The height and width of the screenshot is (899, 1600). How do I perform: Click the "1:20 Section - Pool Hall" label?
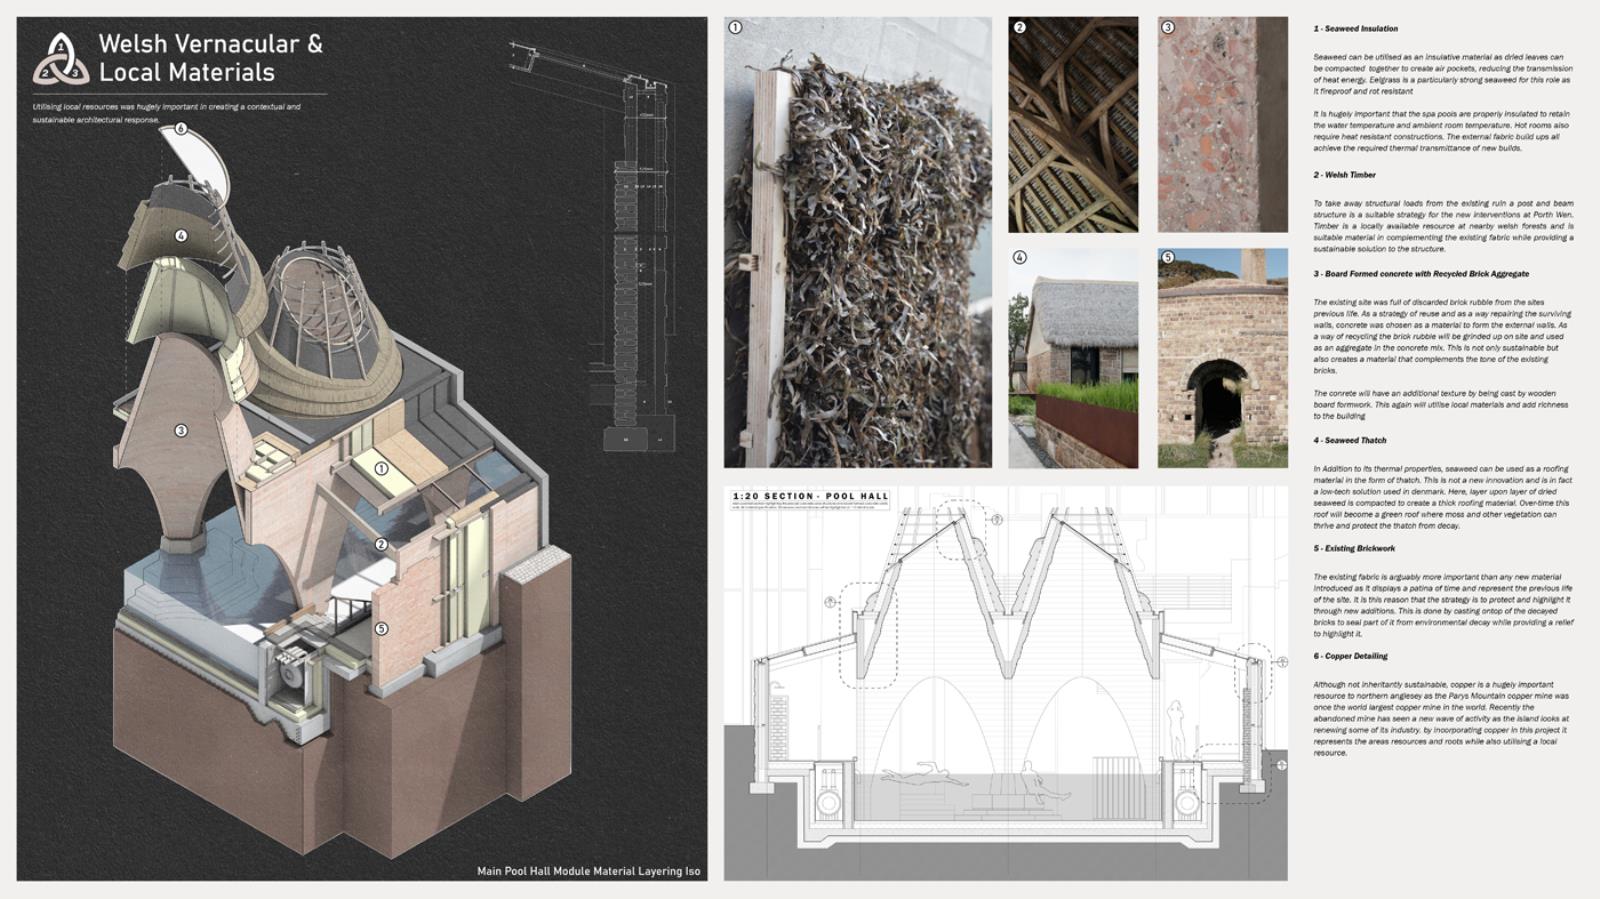pyautogui.click(x=810, y=496)
